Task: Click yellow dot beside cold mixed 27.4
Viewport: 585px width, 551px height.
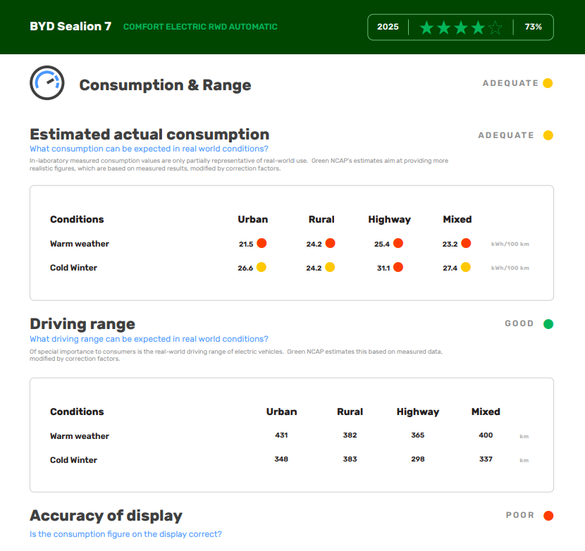Action: 466,267
